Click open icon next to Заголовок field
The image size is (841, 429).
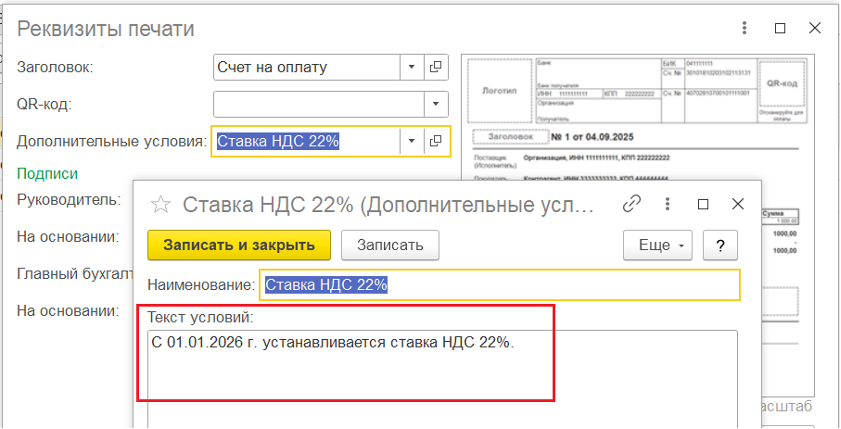(x=436, y=67)
